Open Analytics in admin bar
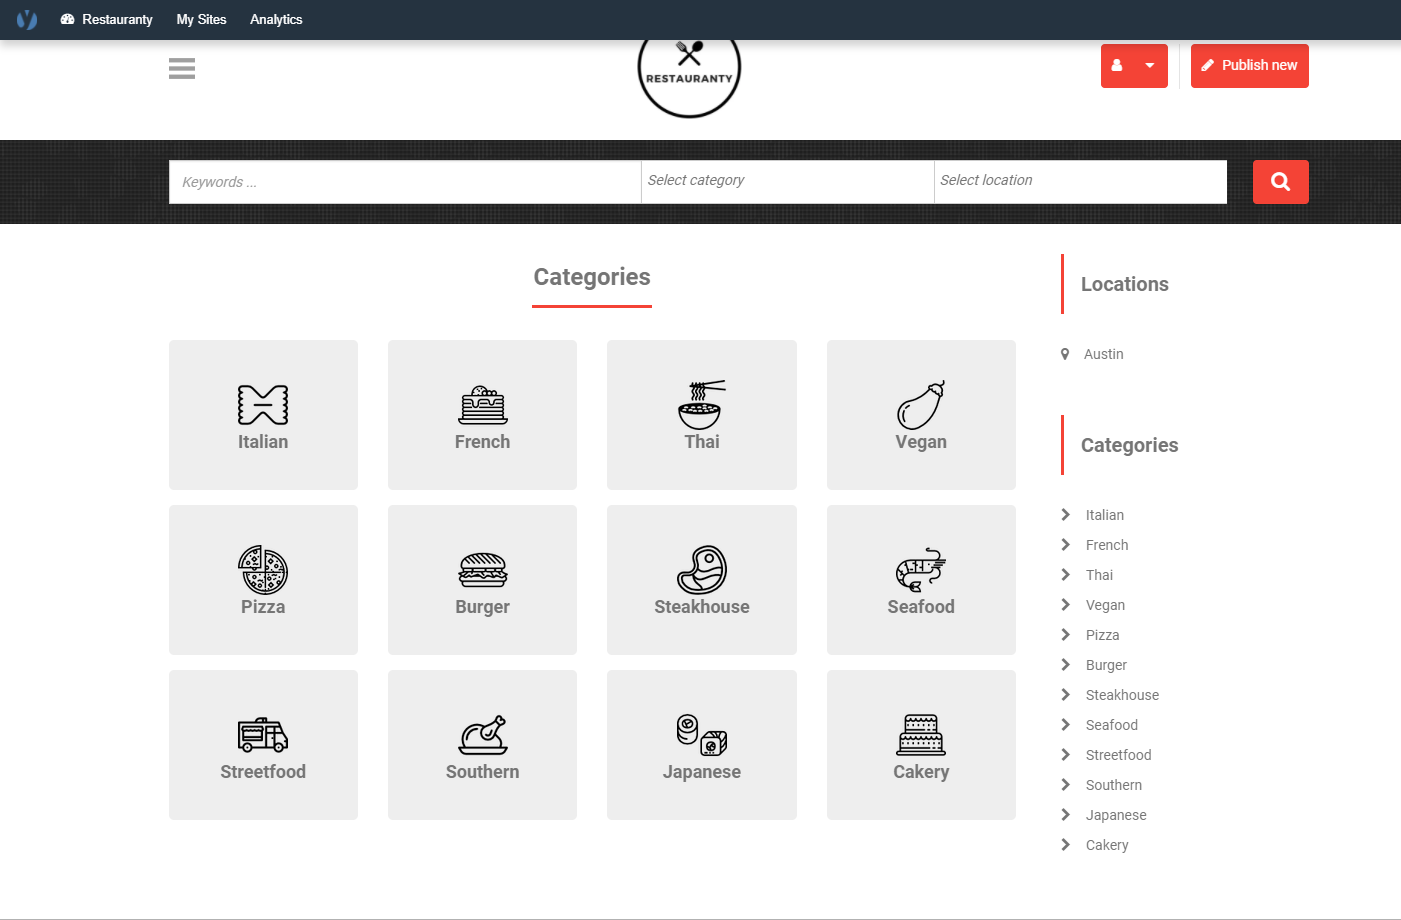Screen dimensions: 1401x920 (276, 19)
